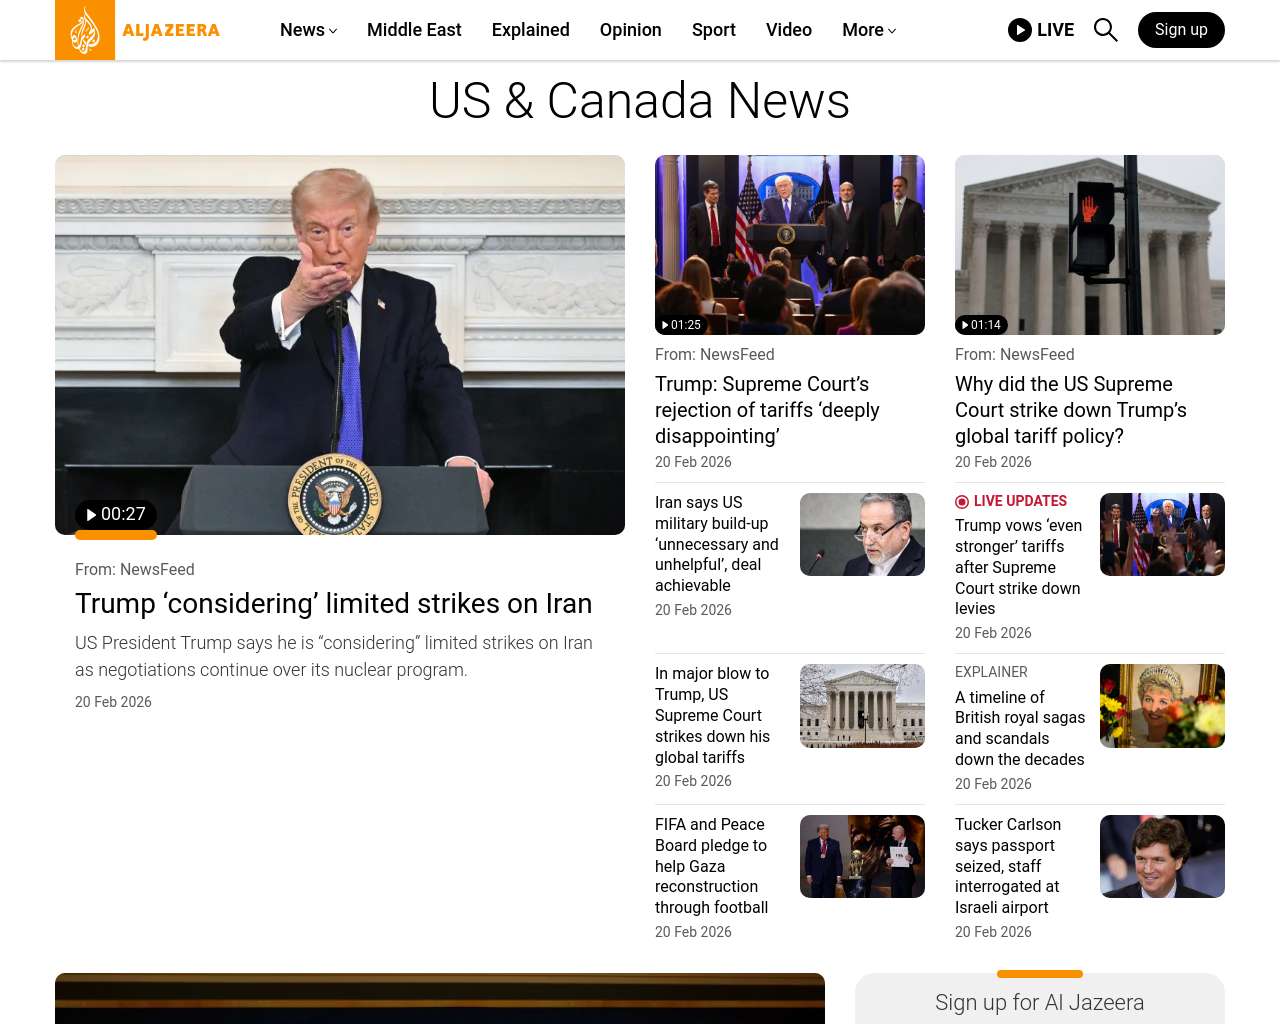The image size is (1280, 1024).
Task: Open the Middle East section
Action: [x=414, y=30]
